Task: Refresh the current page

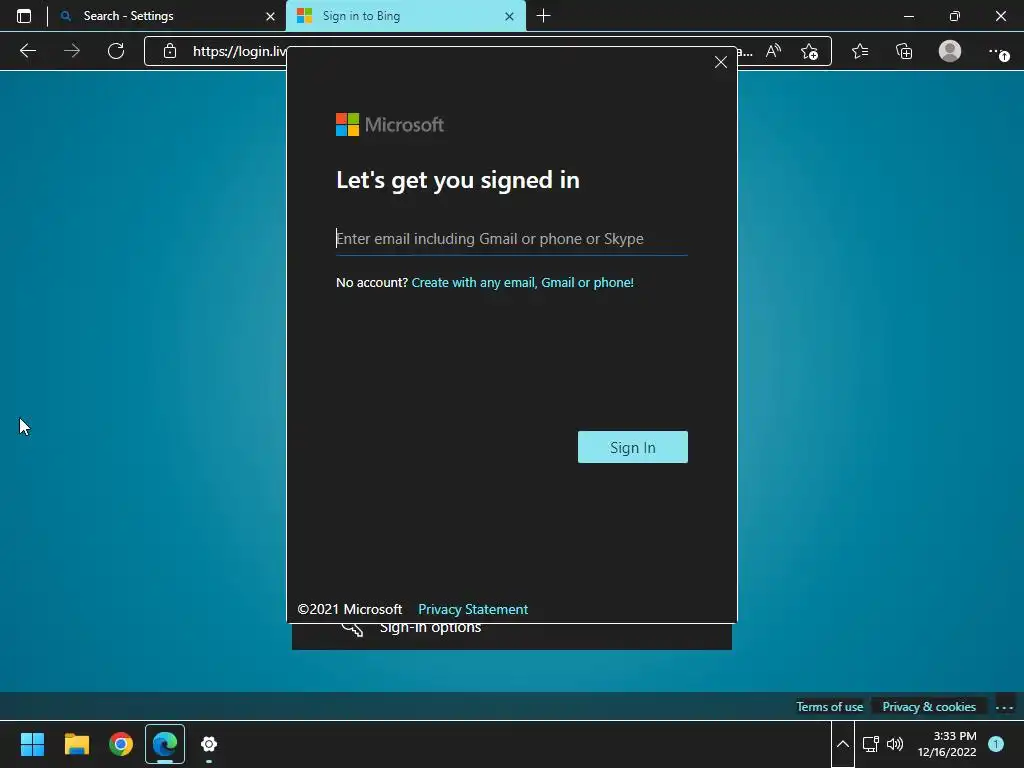Action: click(116, 51)
